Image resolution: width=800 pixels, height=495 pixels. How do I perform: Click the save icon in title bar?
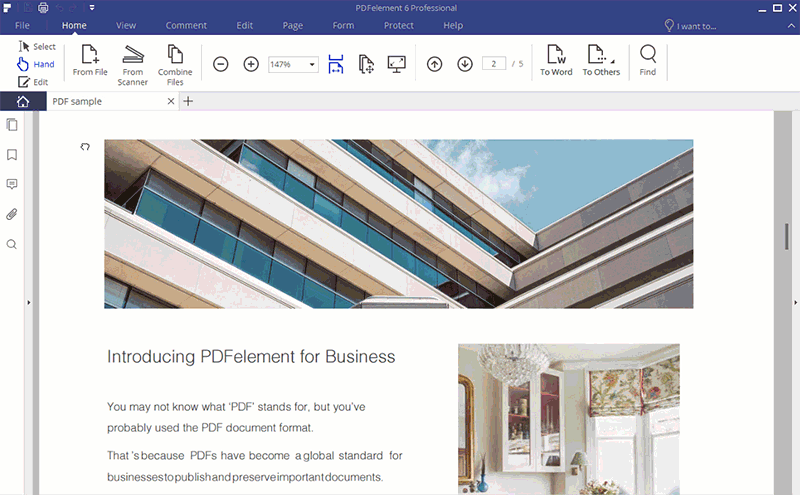coord(28,8)
